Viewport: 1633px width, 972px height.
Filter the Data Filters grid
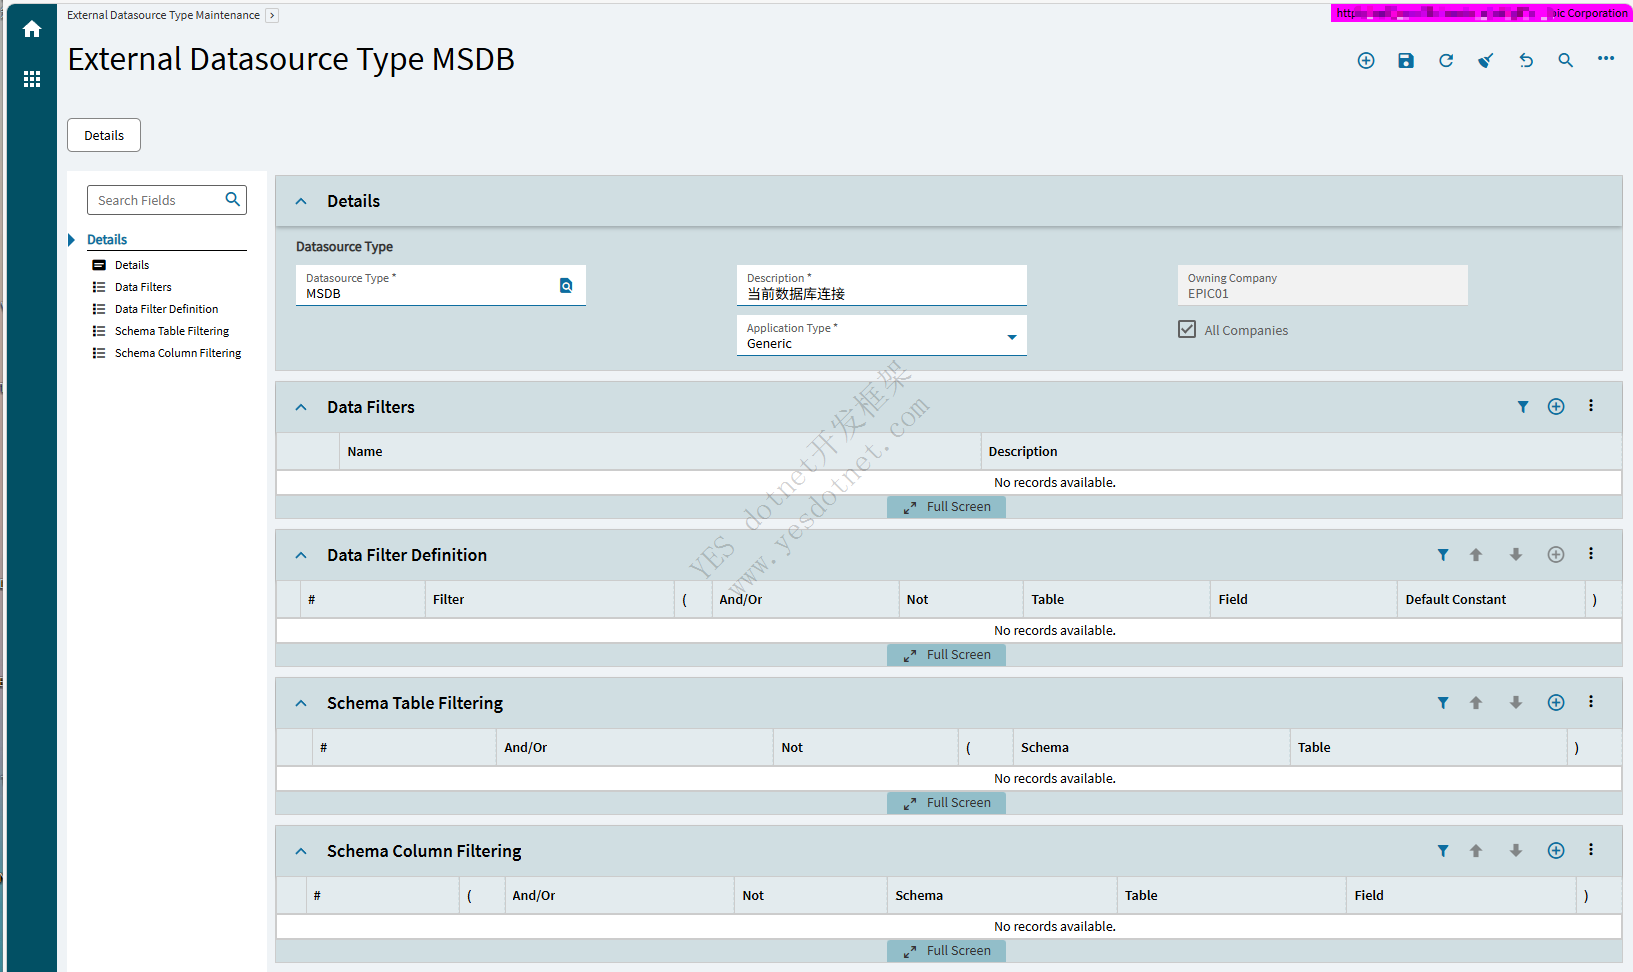(1523, 407)
